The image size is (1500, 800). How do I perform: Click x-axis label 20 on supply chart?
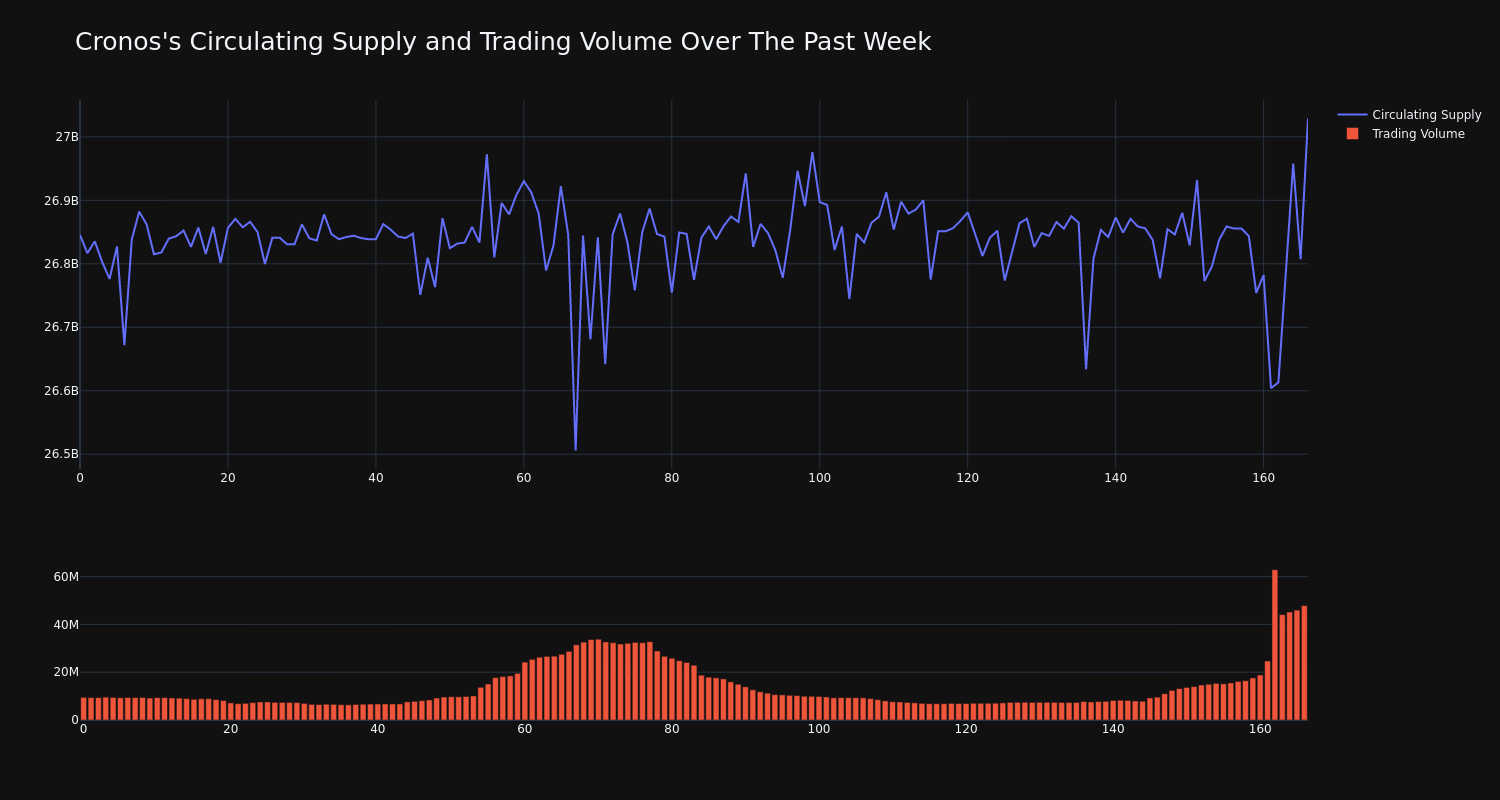[228, 478]
